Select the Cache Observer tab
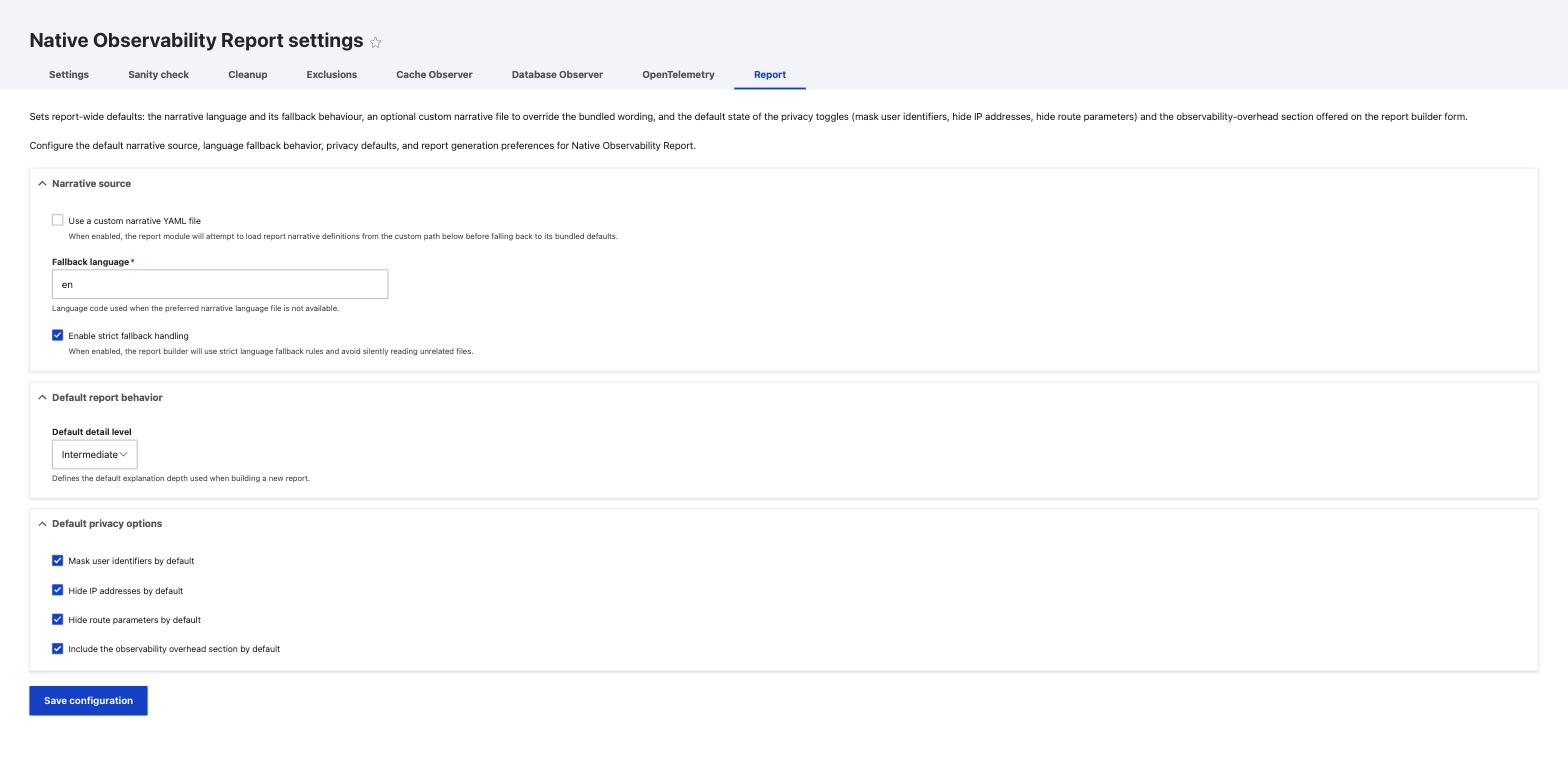The width and height of the screenshot is (1568, 758). click(434, 75)
